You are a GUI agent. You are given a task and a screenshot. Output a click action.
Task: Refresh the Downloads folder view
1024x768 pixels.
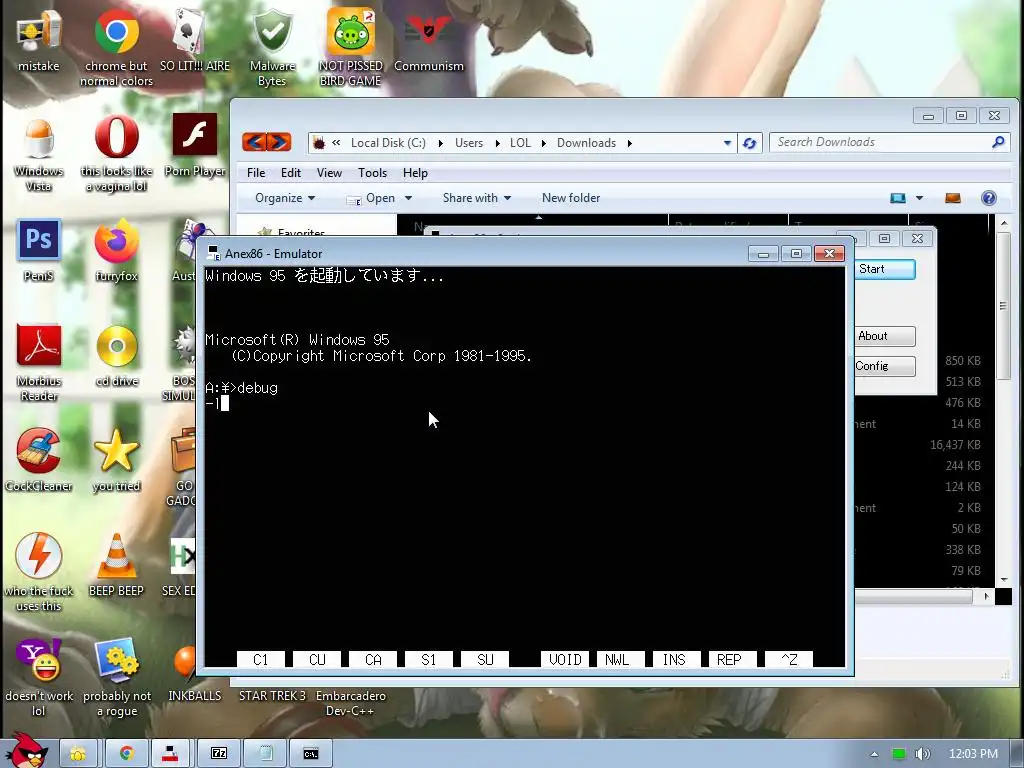coord(750,143)
